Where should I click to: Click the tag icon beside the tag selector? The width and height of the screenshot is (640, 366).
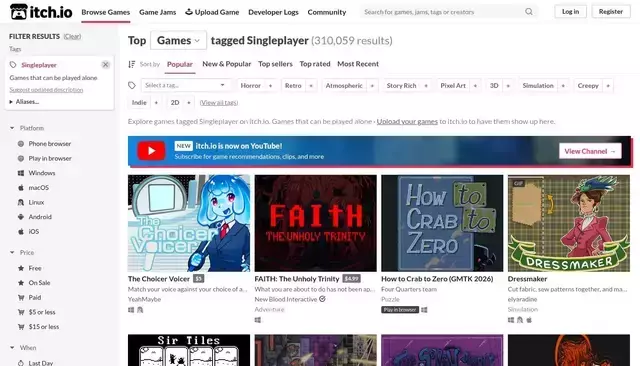132,85
